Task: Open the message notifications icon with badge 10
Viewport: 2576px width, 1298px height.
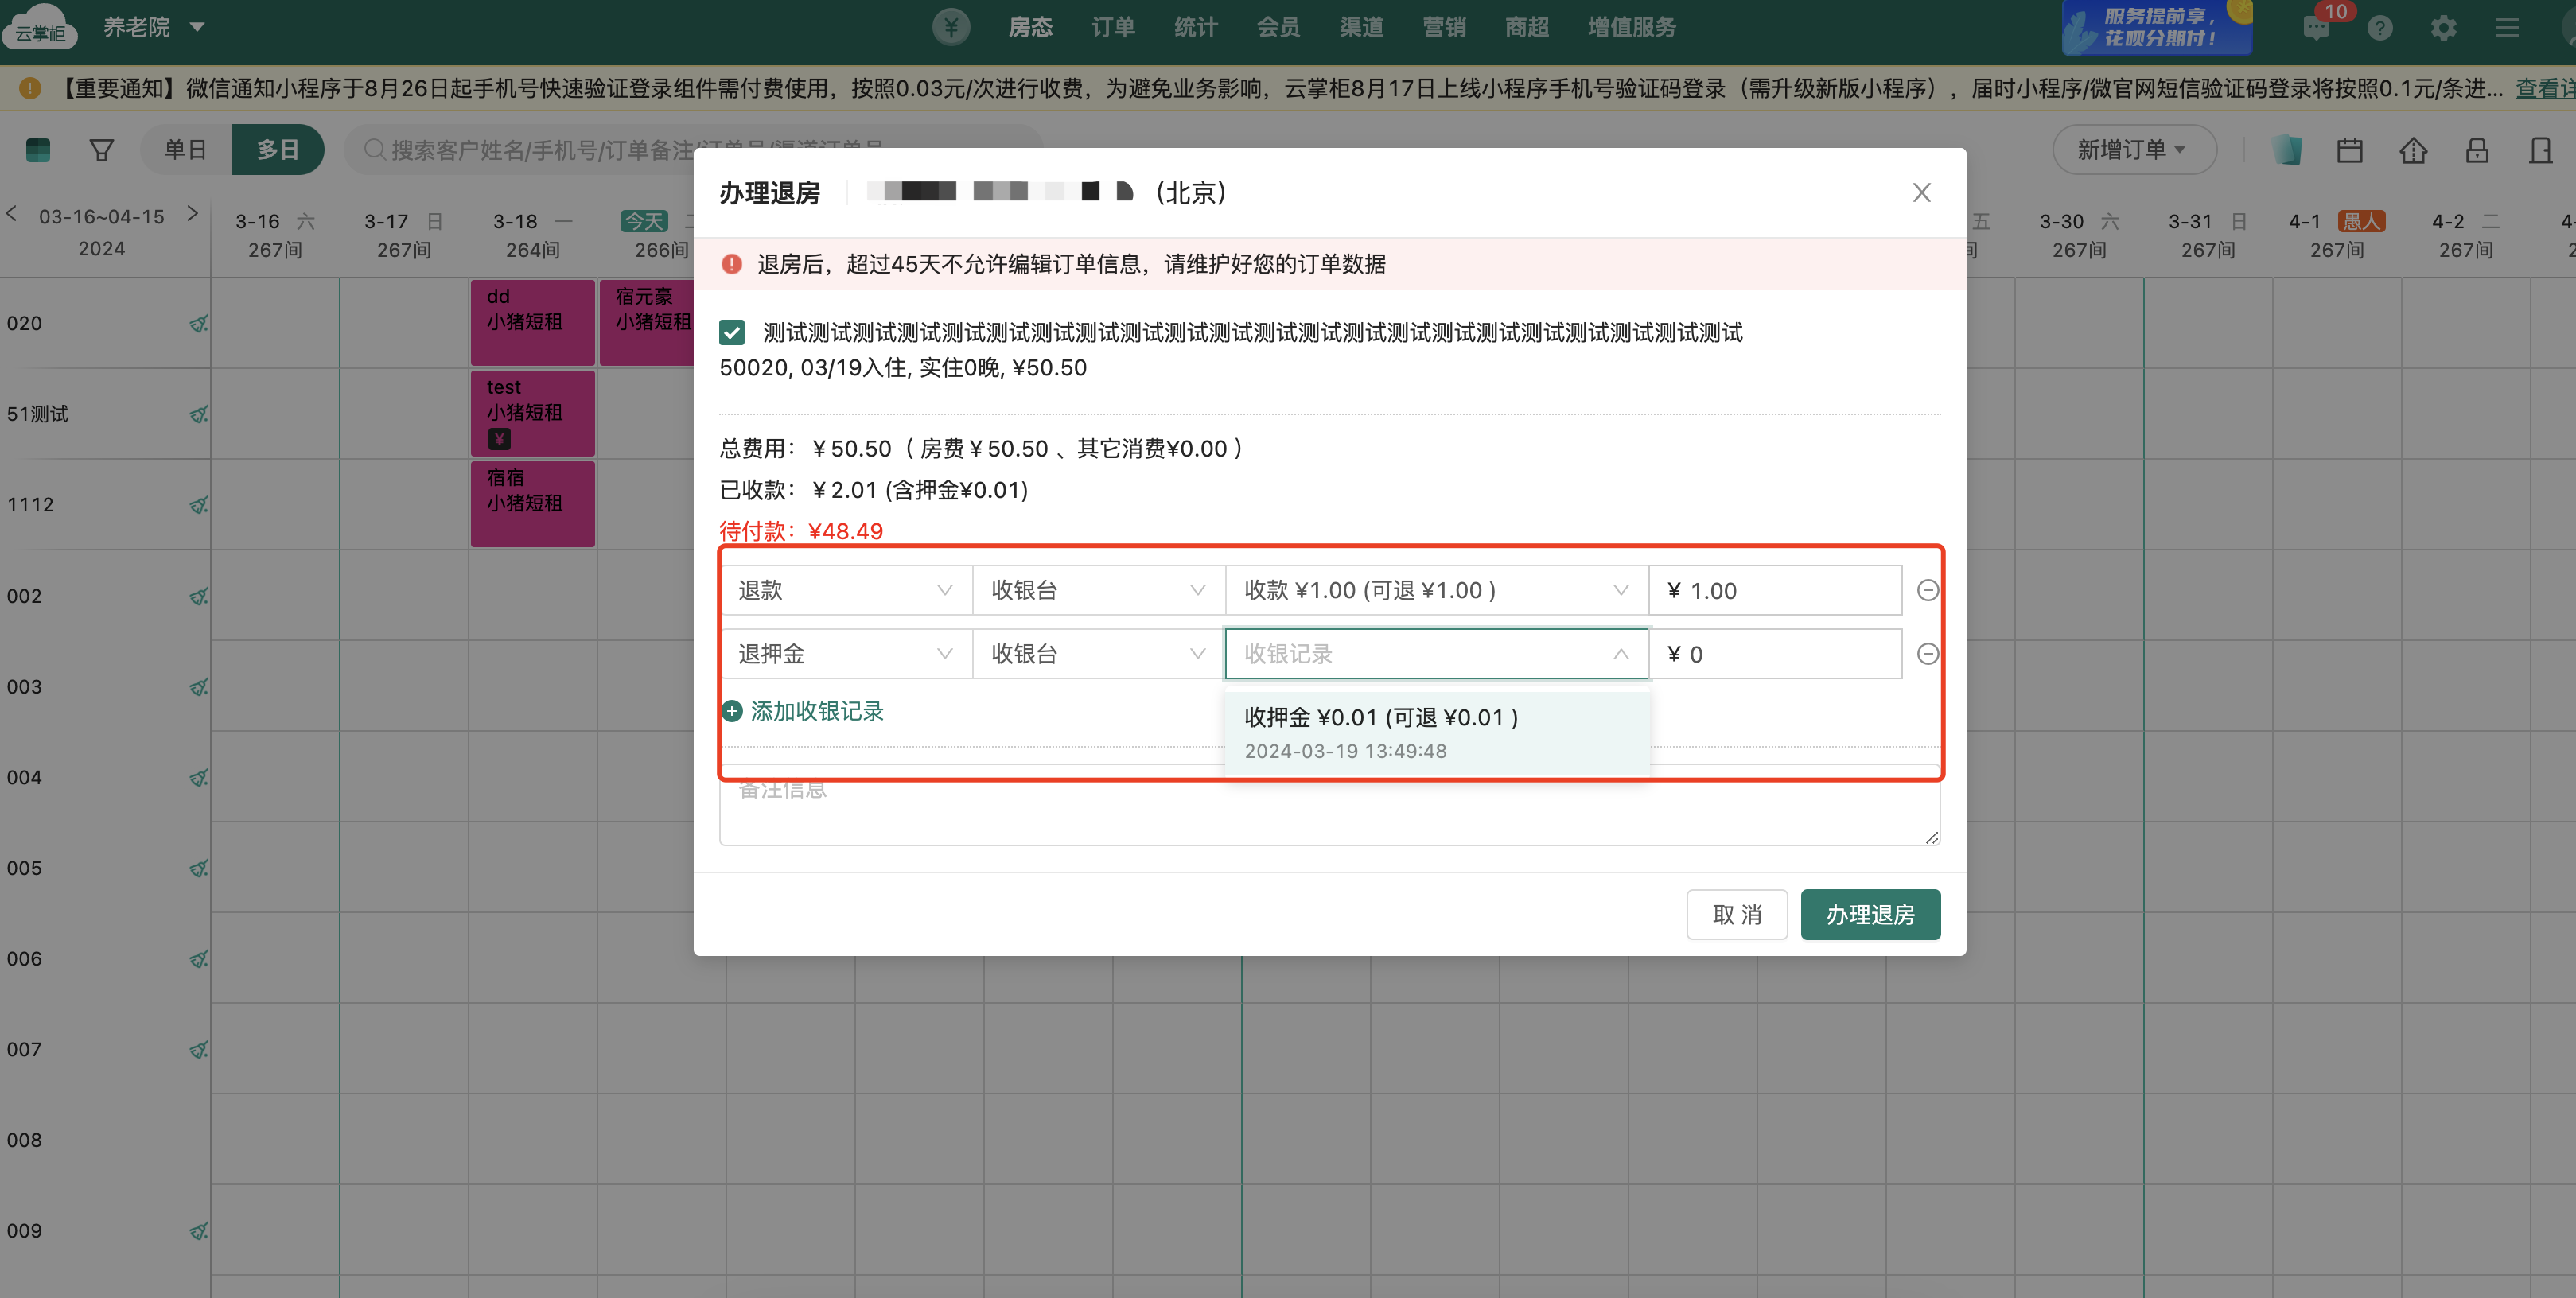Action: tap(2316, 28)
